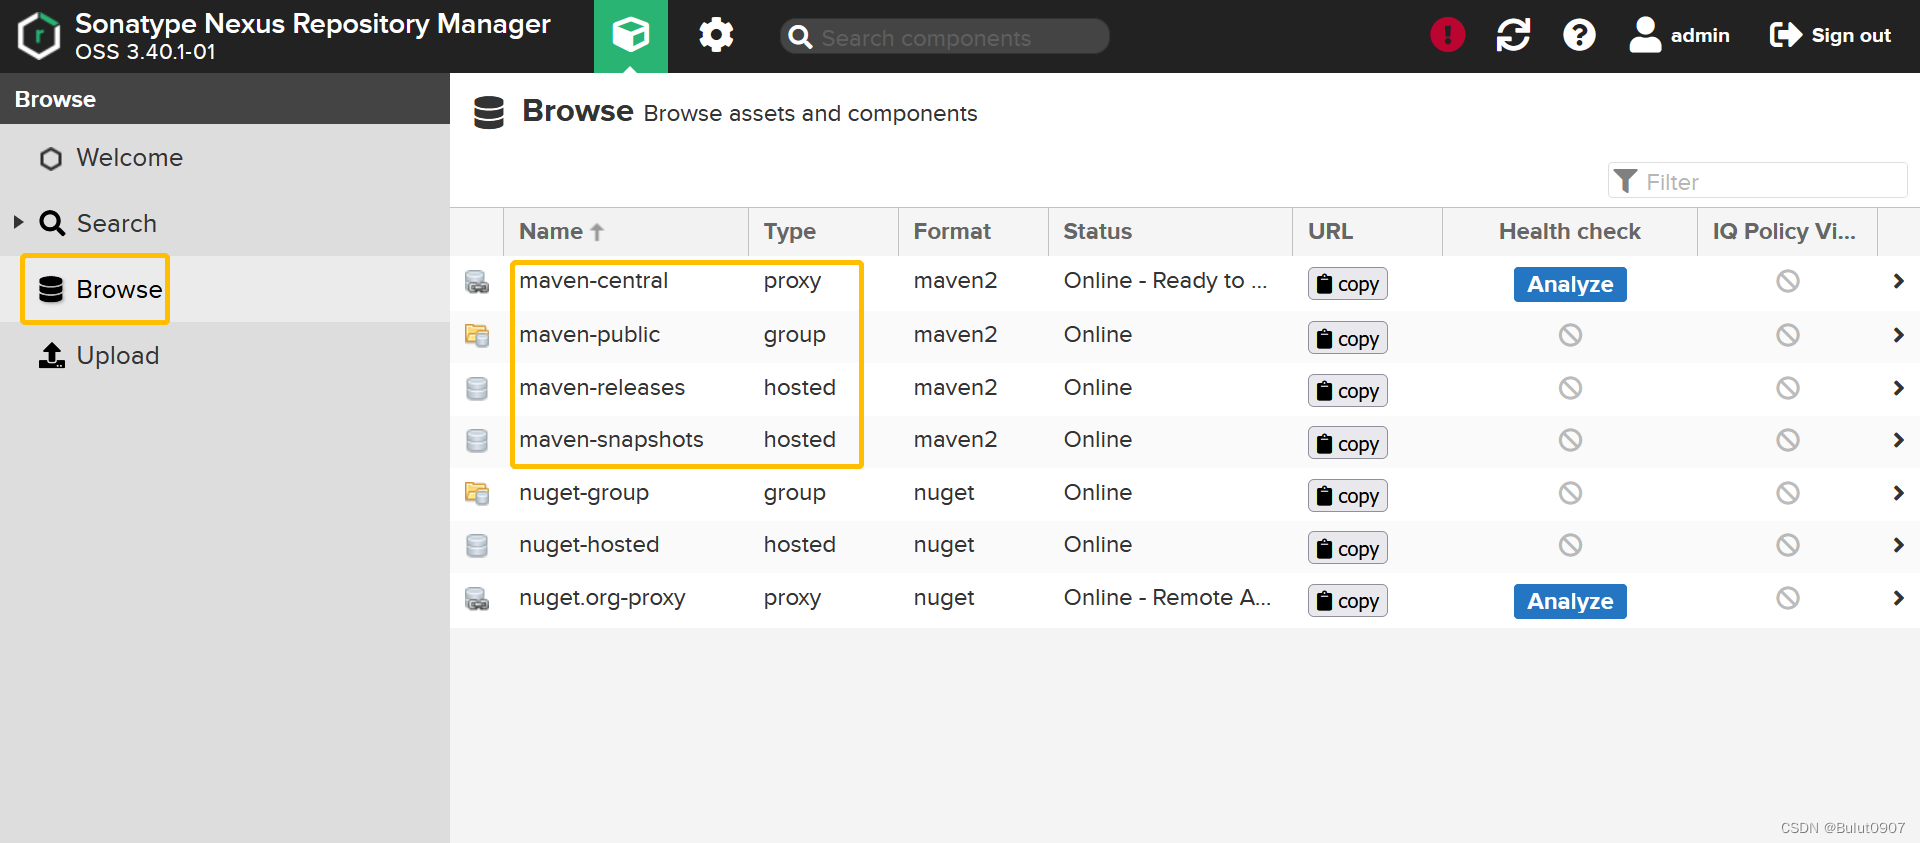Viewport: 1920px width, 843px height.
Task: Copy URL for nuget-hosted
Action: (x=1347, y=548)
